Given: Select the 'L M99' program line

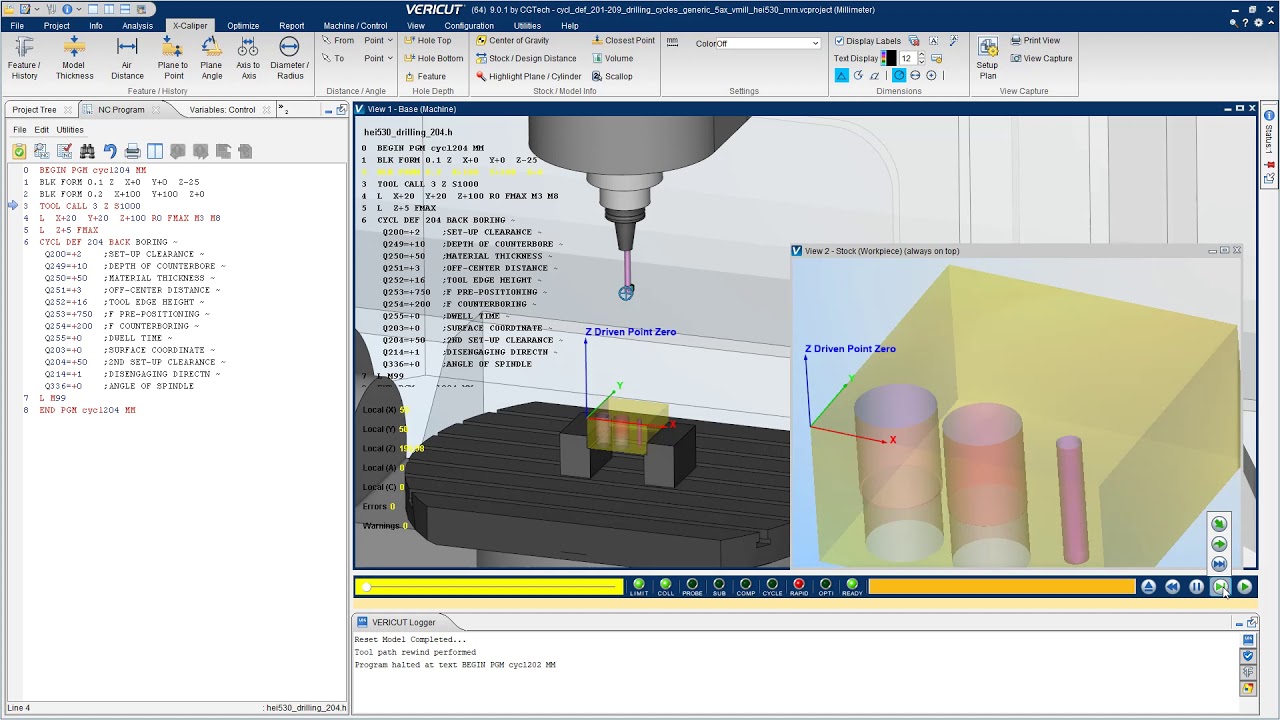Looking at the screenshot, I should point(52,398).
